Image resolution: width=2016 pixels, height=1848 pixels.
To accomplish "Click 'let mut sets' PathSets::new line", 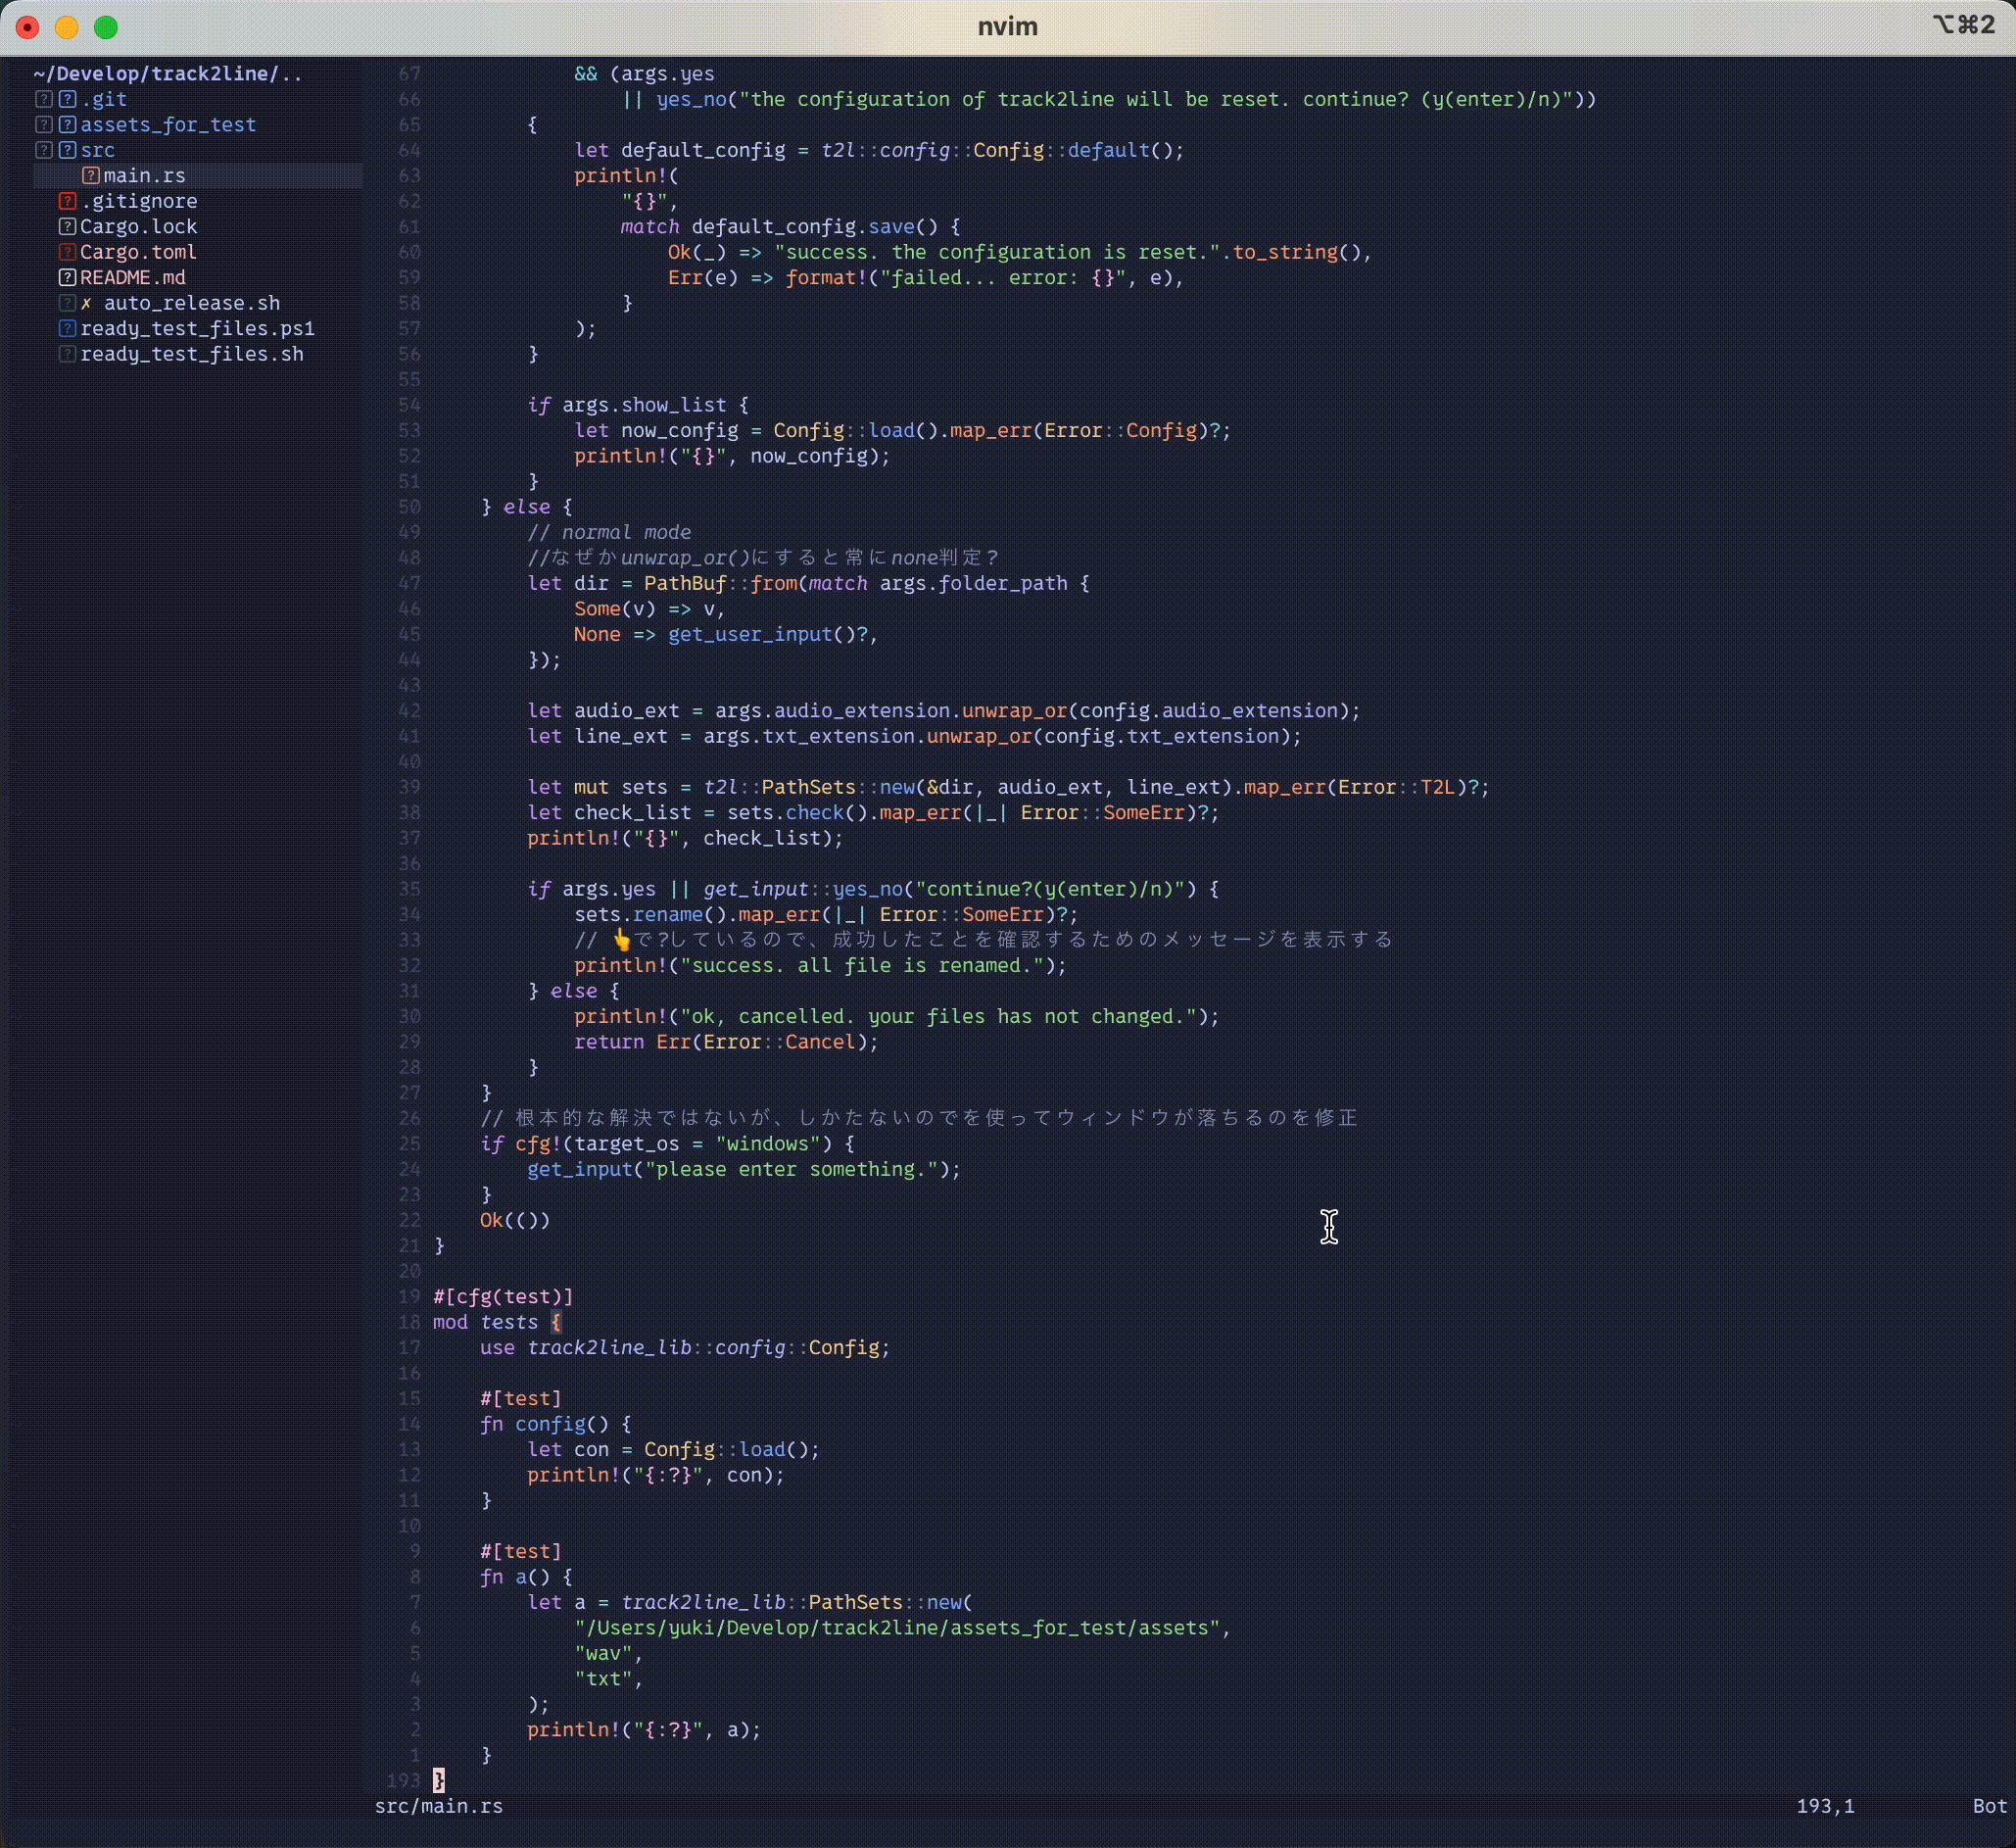I will coord(1009,788).
